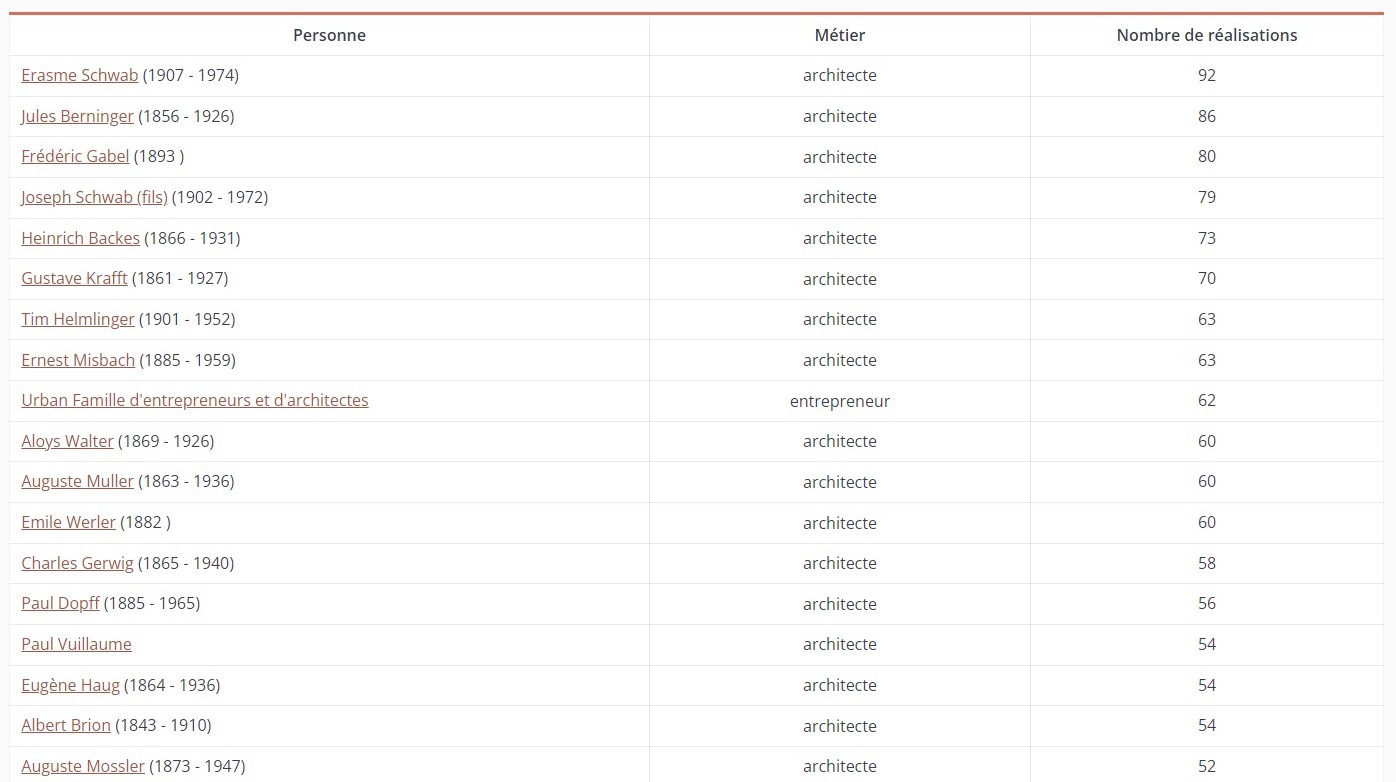This screenshot has height=782, width=1396.
Task: Select the value 63 in Tim Helmlinger's row
Action: click(x=1207, y=319)
